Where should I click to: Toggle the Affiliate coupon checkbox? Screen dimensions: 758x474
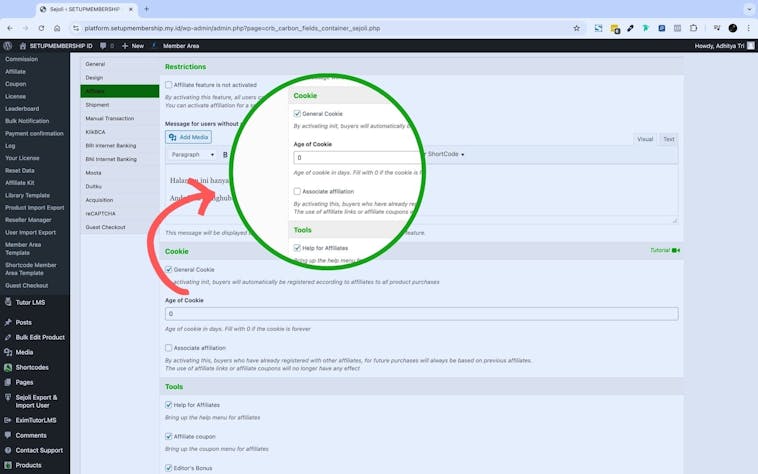click(x=168, y=437)
